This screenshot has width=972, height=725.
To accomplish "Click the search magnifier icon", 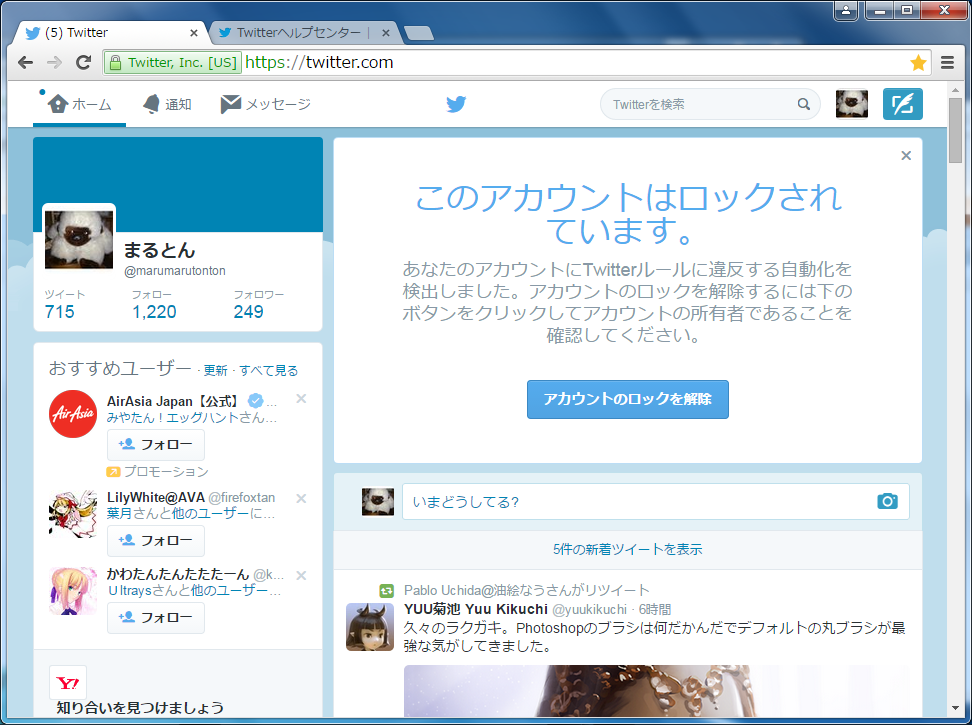I will point(803,104).
